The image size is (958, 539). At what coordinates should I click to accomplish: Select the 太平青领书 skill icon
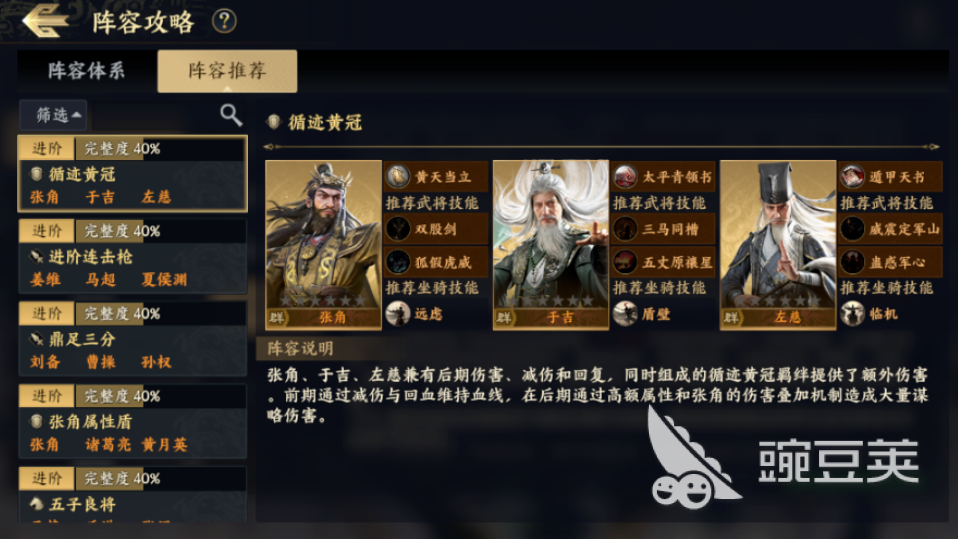625,177
